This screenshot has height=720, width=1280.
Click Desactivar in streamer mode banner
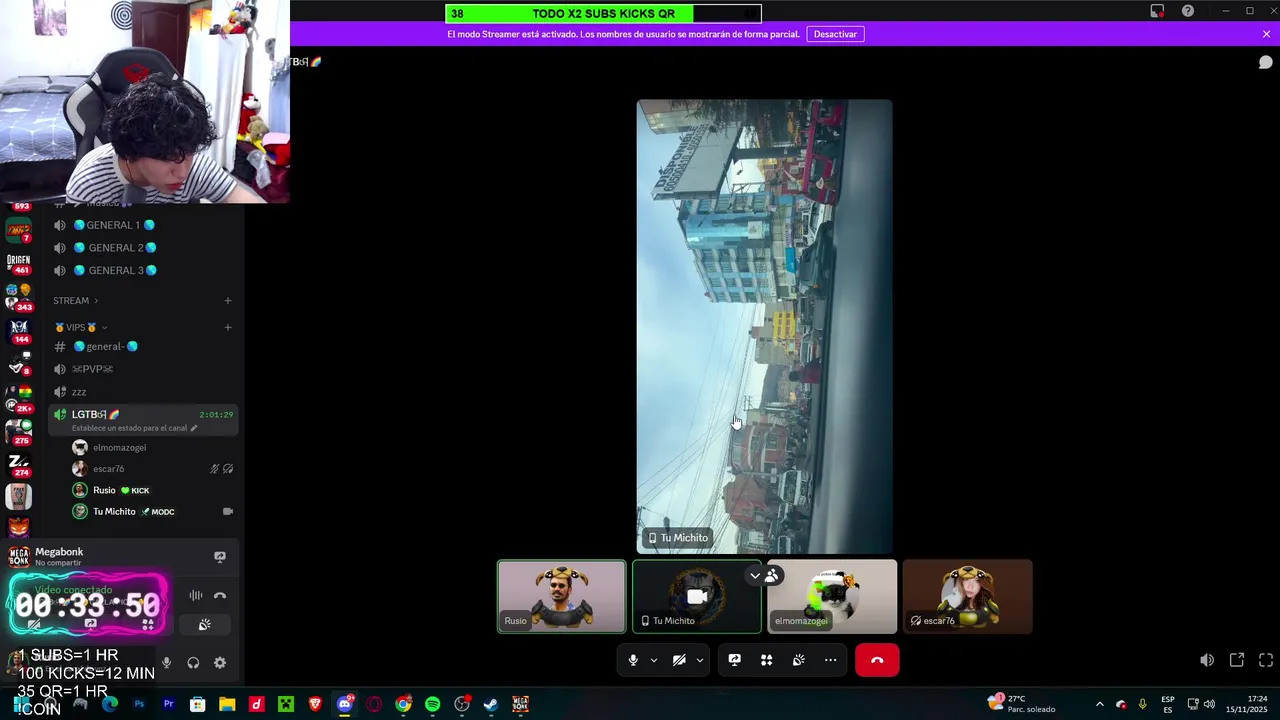(835, 34)
